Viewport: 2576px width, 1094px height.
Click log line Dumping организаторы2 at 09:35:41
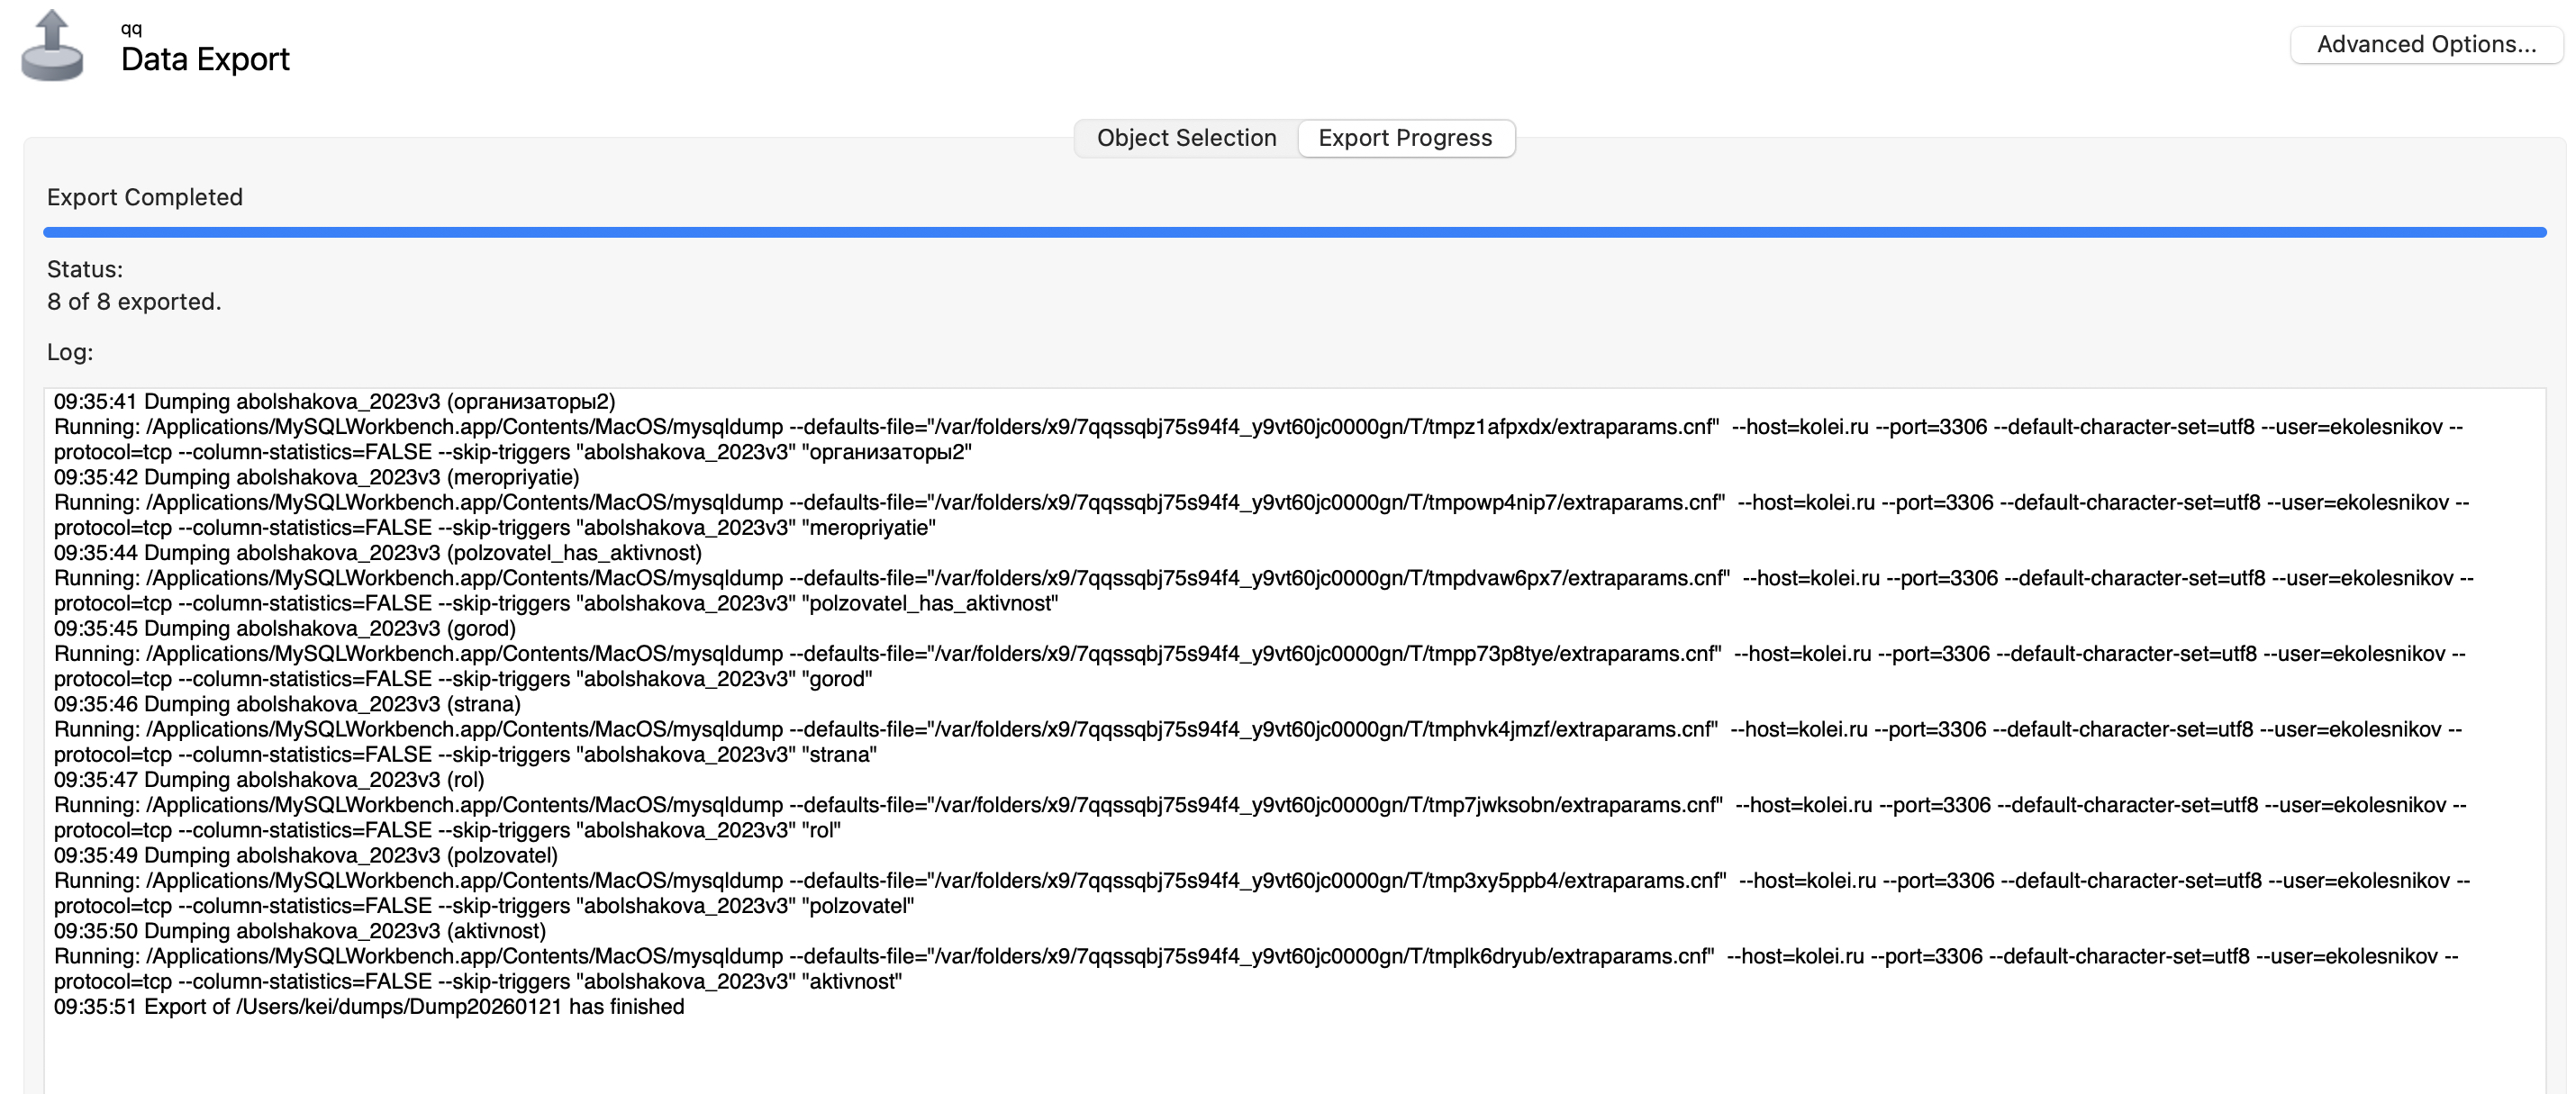coord(334,401)
